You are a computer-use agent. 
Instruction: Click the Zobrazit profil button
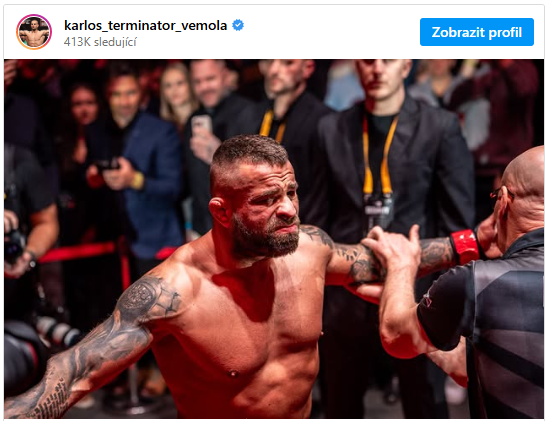tap(477, 32)
